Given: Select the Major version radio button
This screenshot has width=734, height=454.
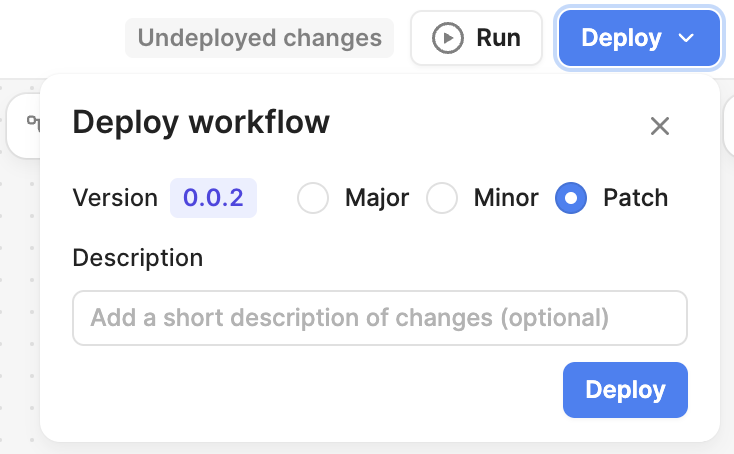Looking at the screenshot, I should pos(313,198).
